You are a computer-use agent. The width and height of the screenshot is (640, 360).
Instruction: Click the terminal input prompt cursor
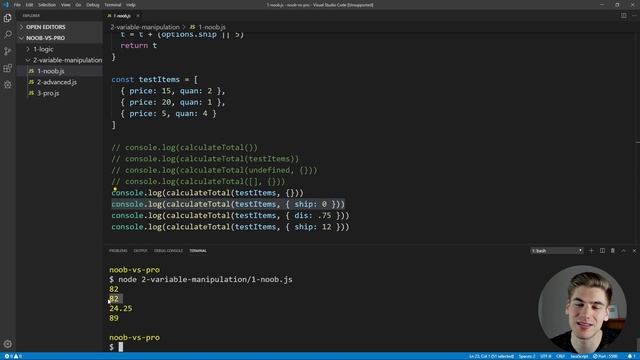(120, 347)
